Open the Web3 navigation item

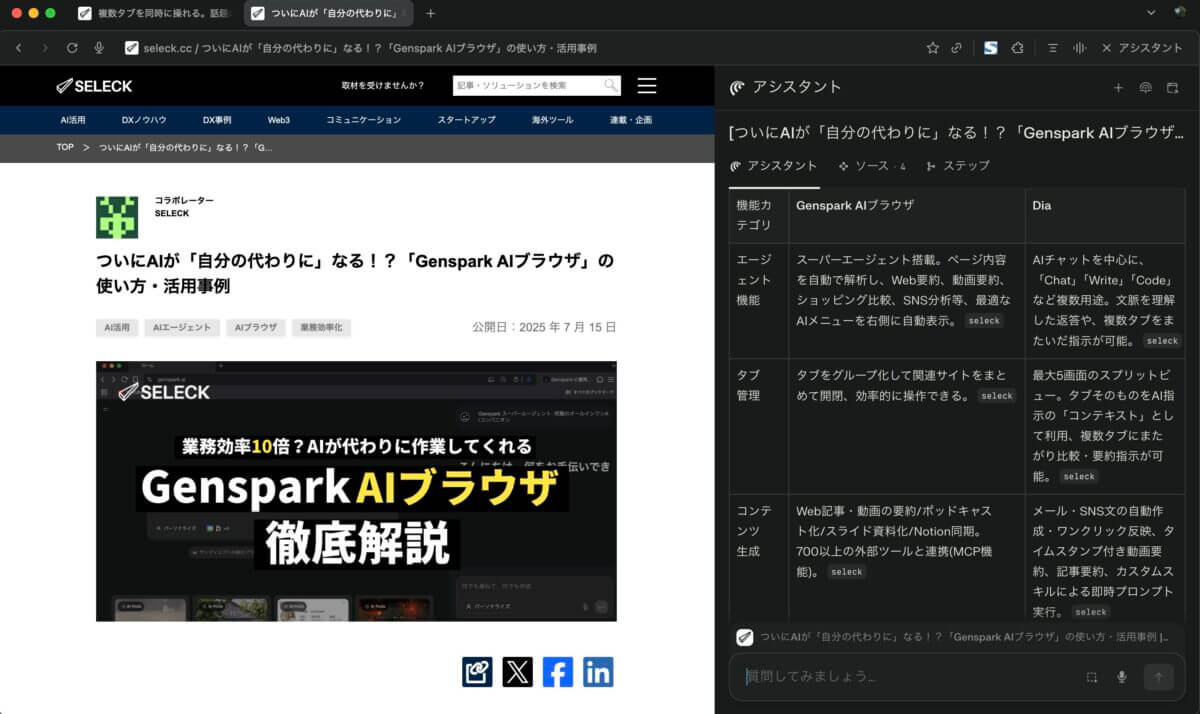pyautogui.click(x=278, y=120)
